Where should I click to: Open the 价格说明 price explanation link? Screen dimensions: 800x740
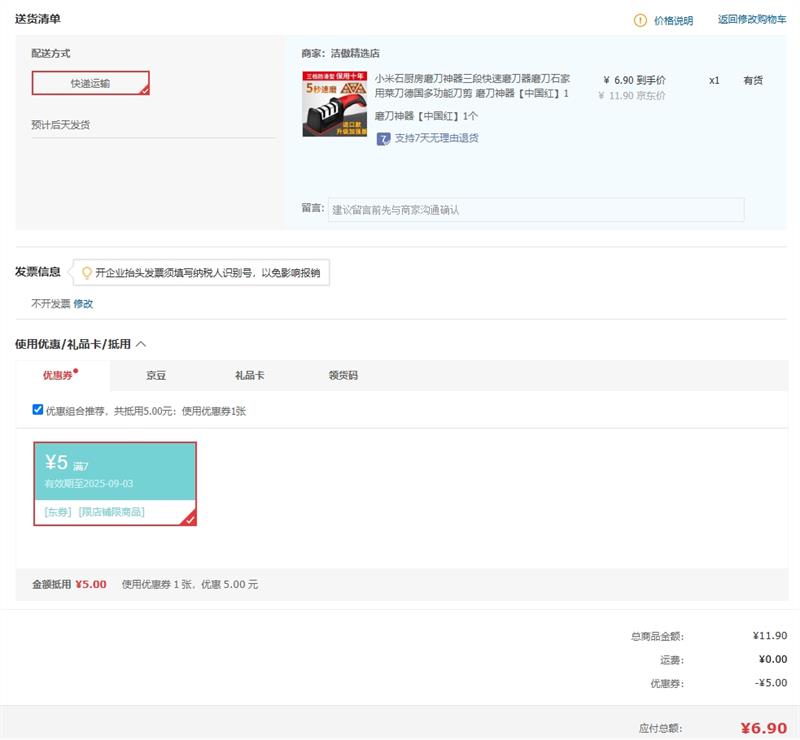point(672,21)
